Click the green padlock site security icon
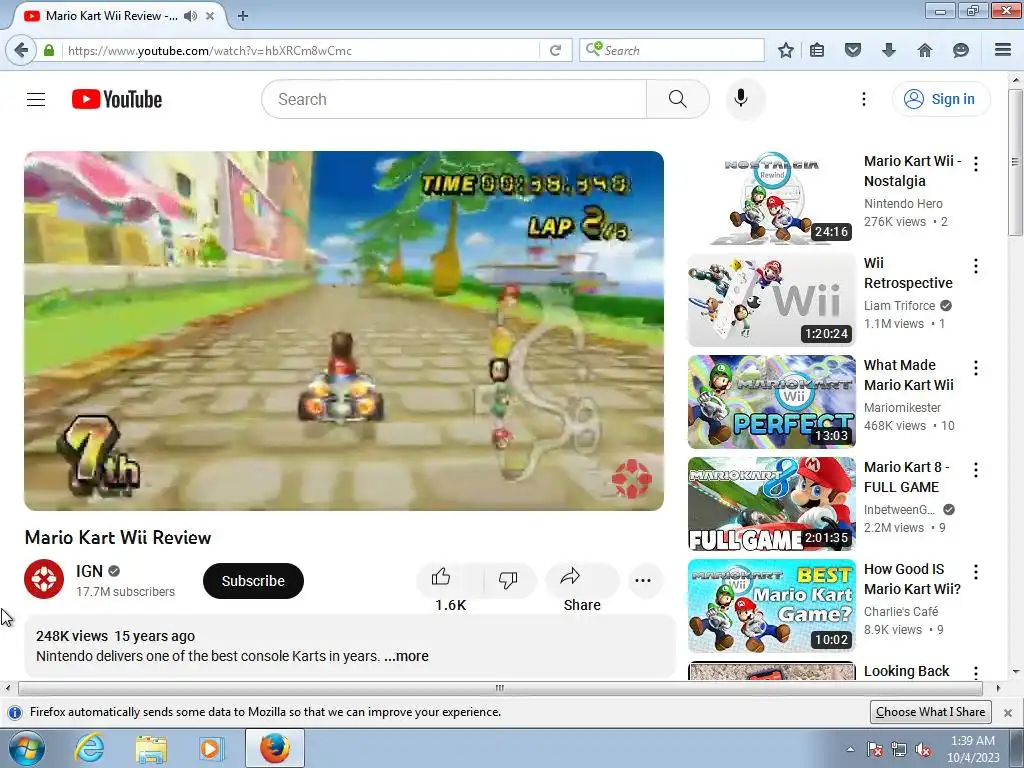1024x768 pixels. pyautogui.click(x=49, y=50)
